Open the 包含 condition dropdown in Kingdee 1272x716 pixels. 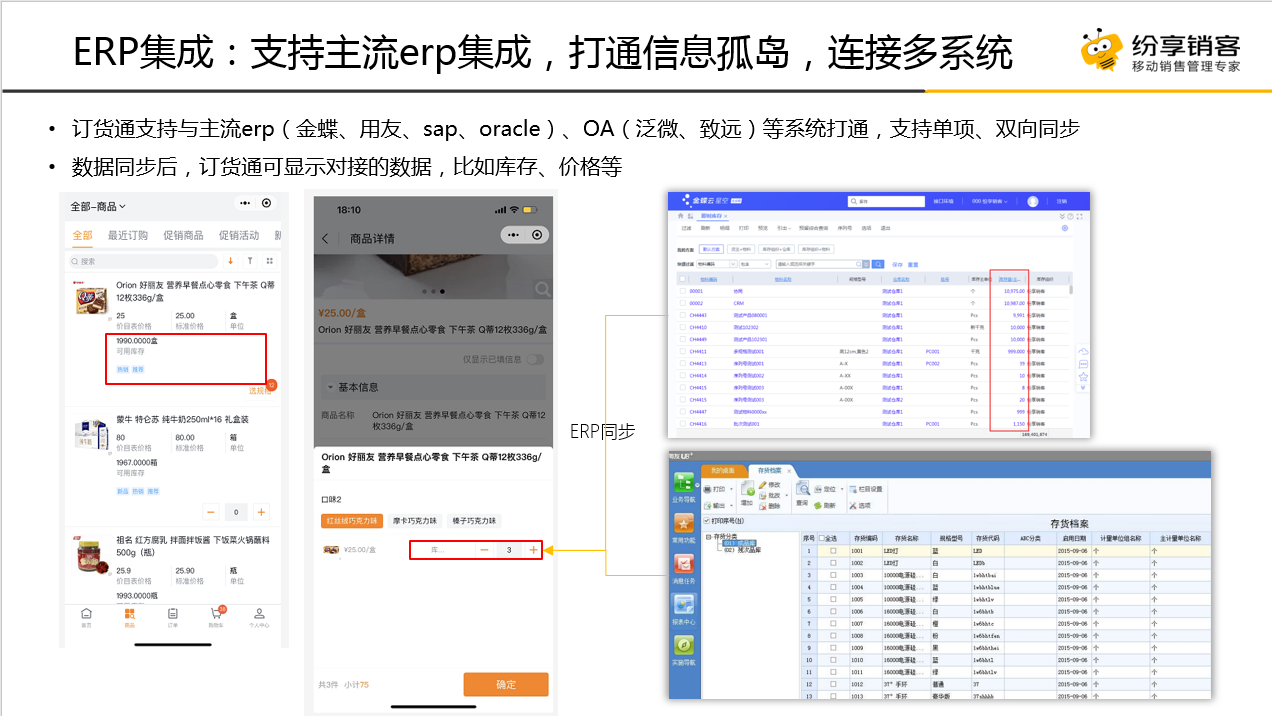[755, 264]
